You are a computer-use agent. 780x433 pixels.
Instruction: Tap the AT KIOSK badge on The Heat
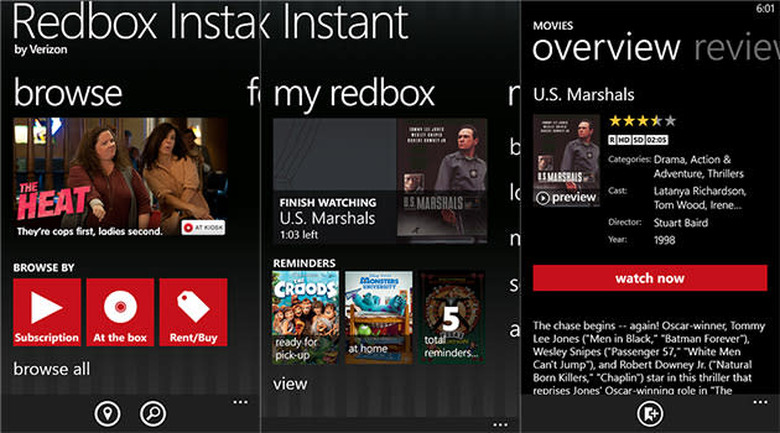(x=203, y=227)
